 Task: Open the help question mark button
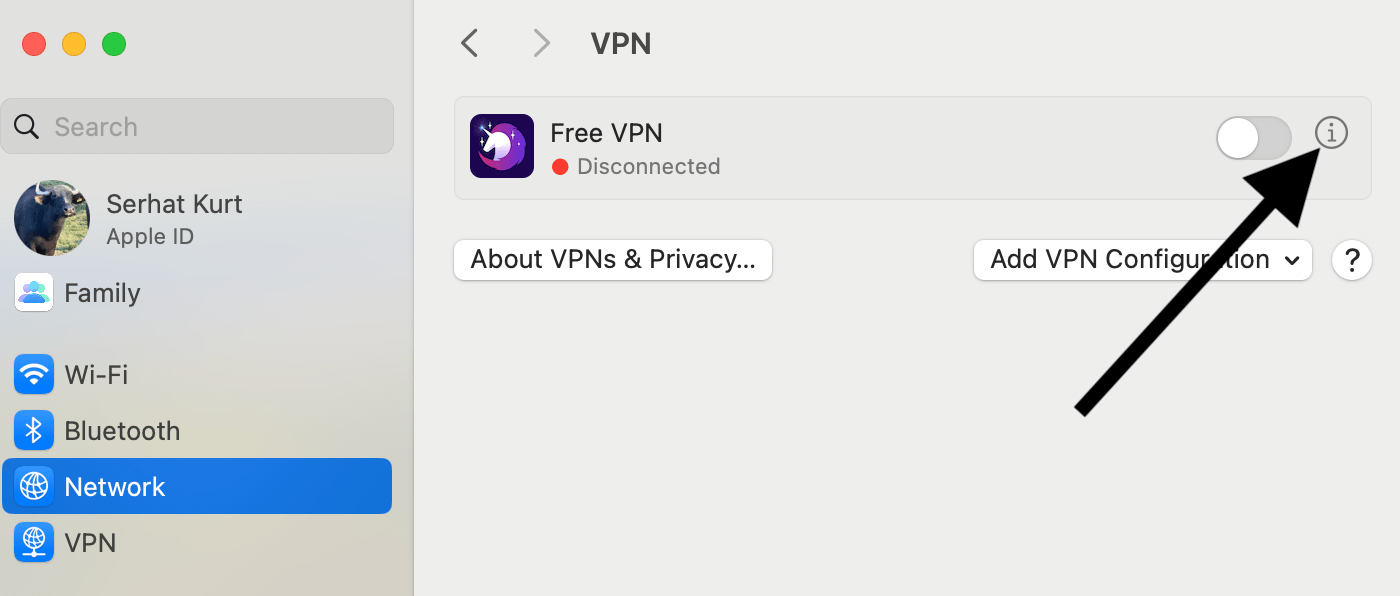point(1351,260)
